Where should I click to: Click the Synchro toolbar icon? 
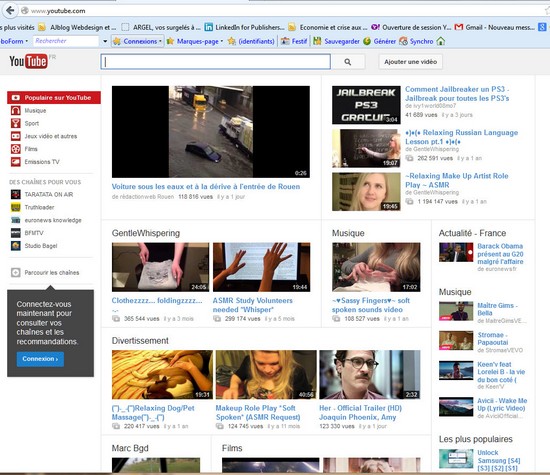(x=403, y=41)
